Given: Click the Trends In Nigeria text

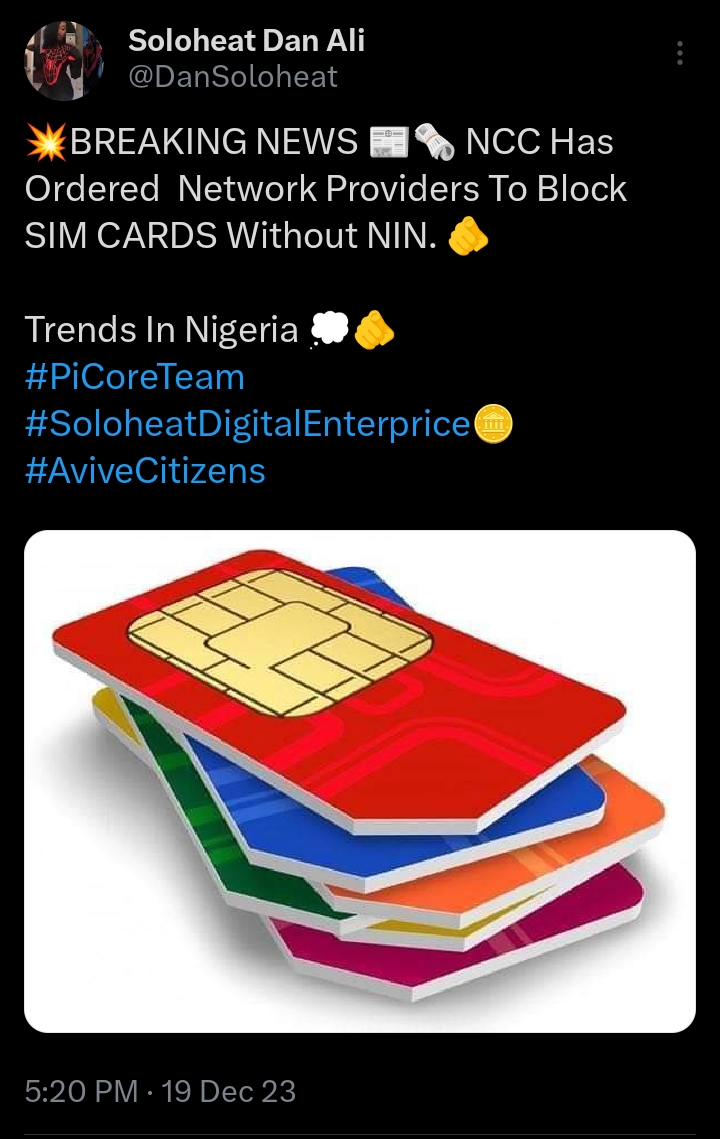Looking at the screenshot, I should [161, 330].
